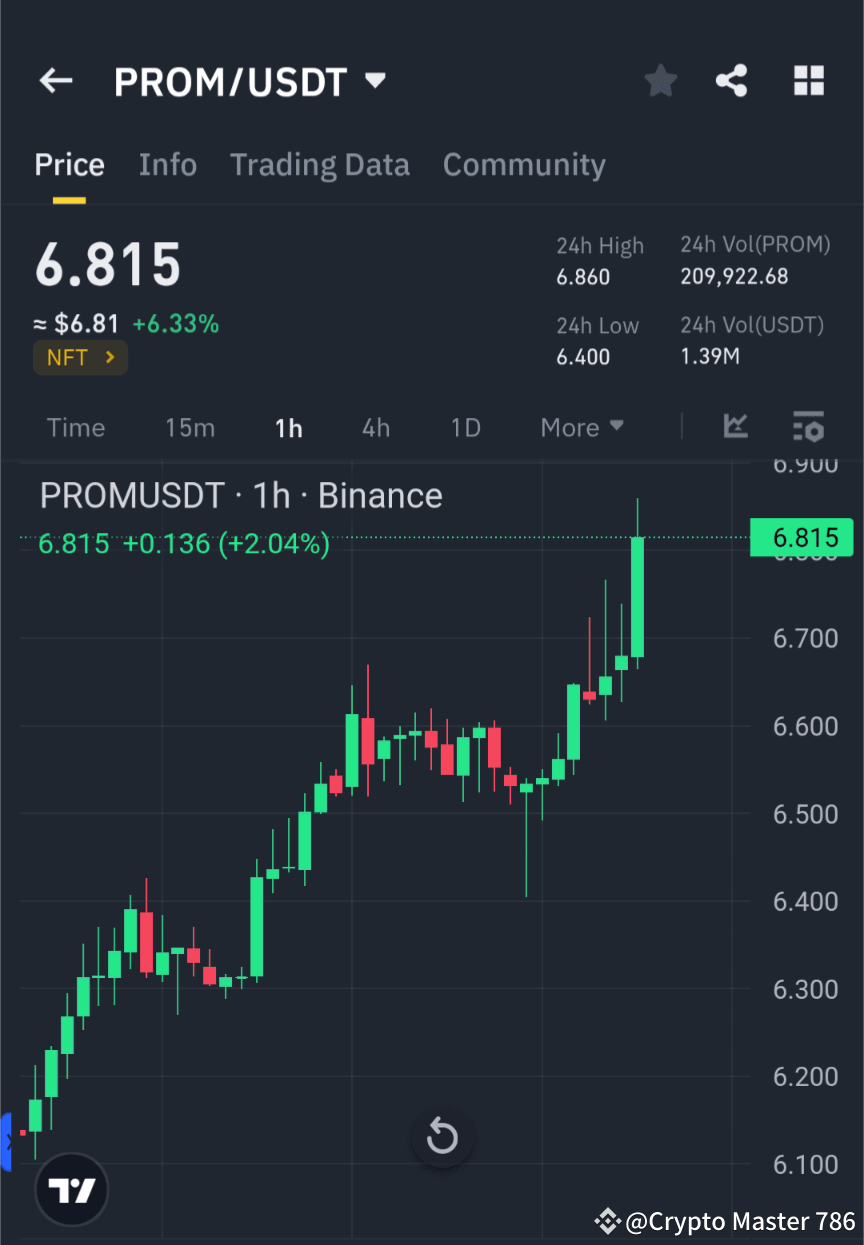Switch to the 4h timeframe
This screenshot has width=864, height=1245.
(376, 427)
